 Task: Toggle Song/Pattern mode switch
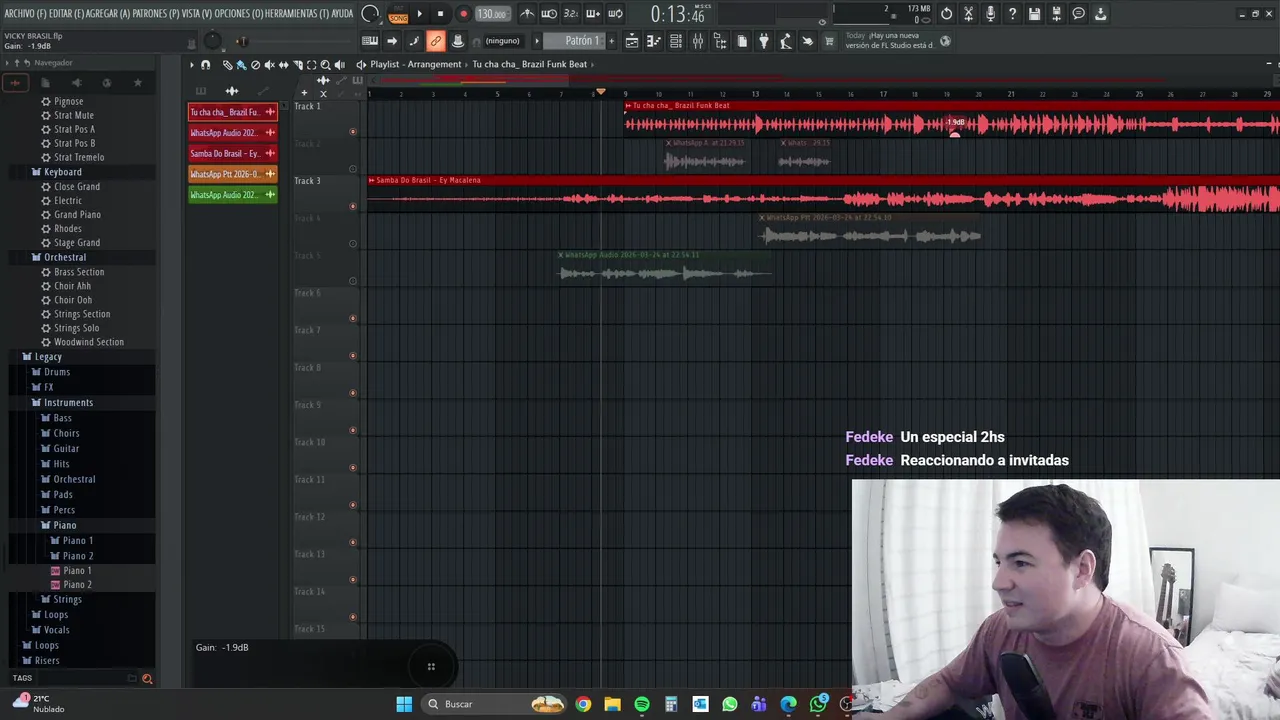pos(398,14)
